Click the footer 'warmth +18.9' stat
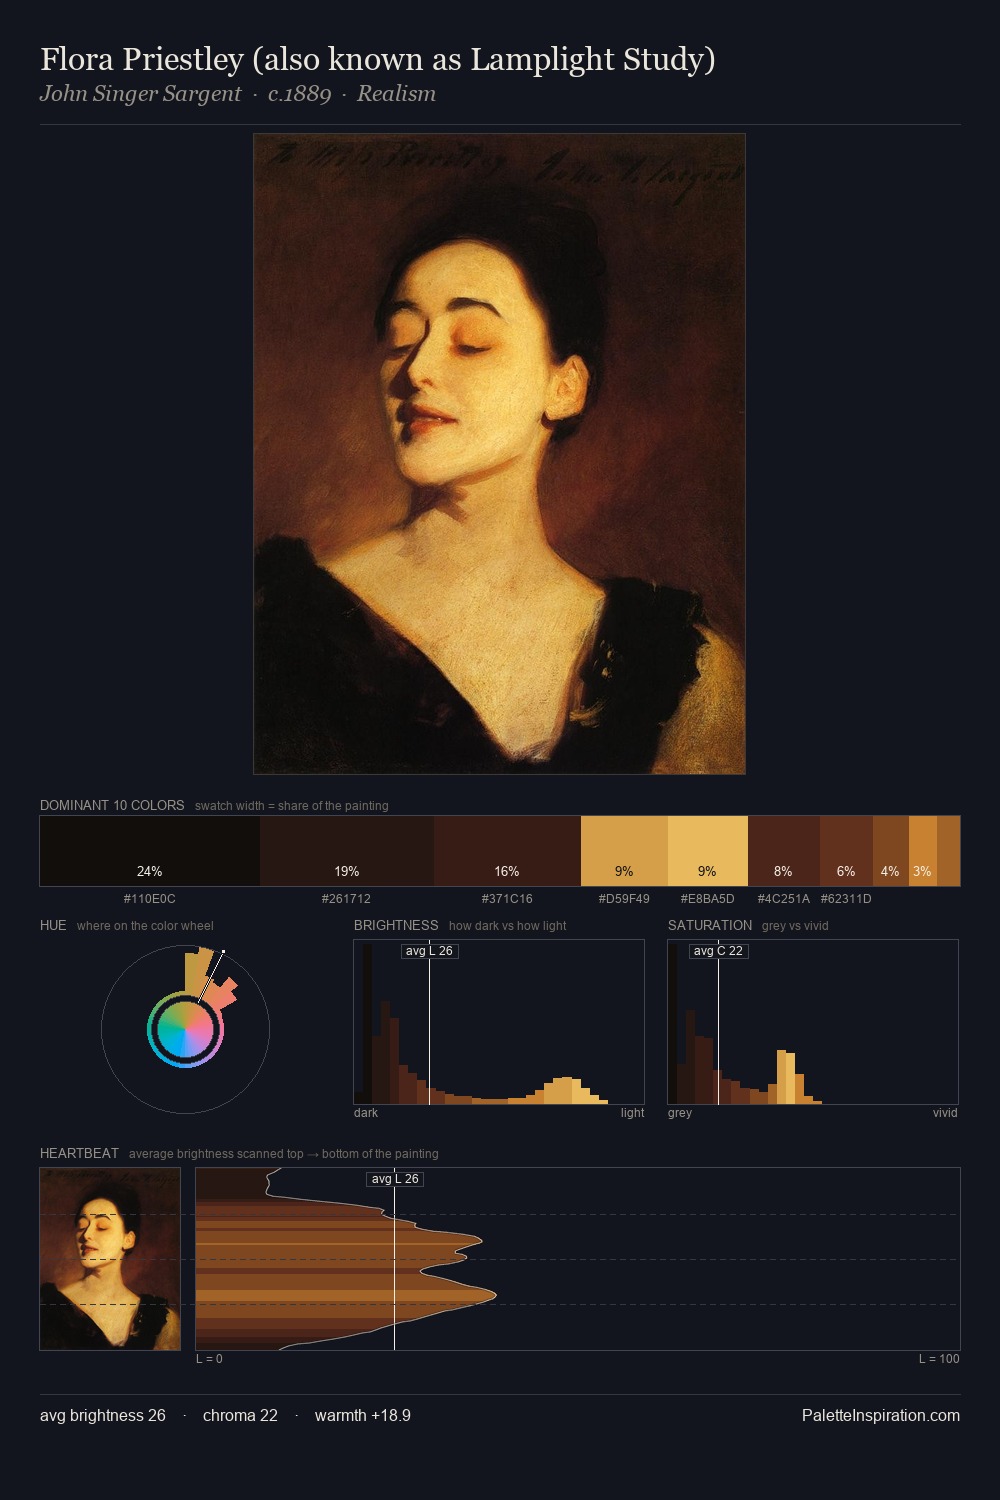 click(363, 1415)
